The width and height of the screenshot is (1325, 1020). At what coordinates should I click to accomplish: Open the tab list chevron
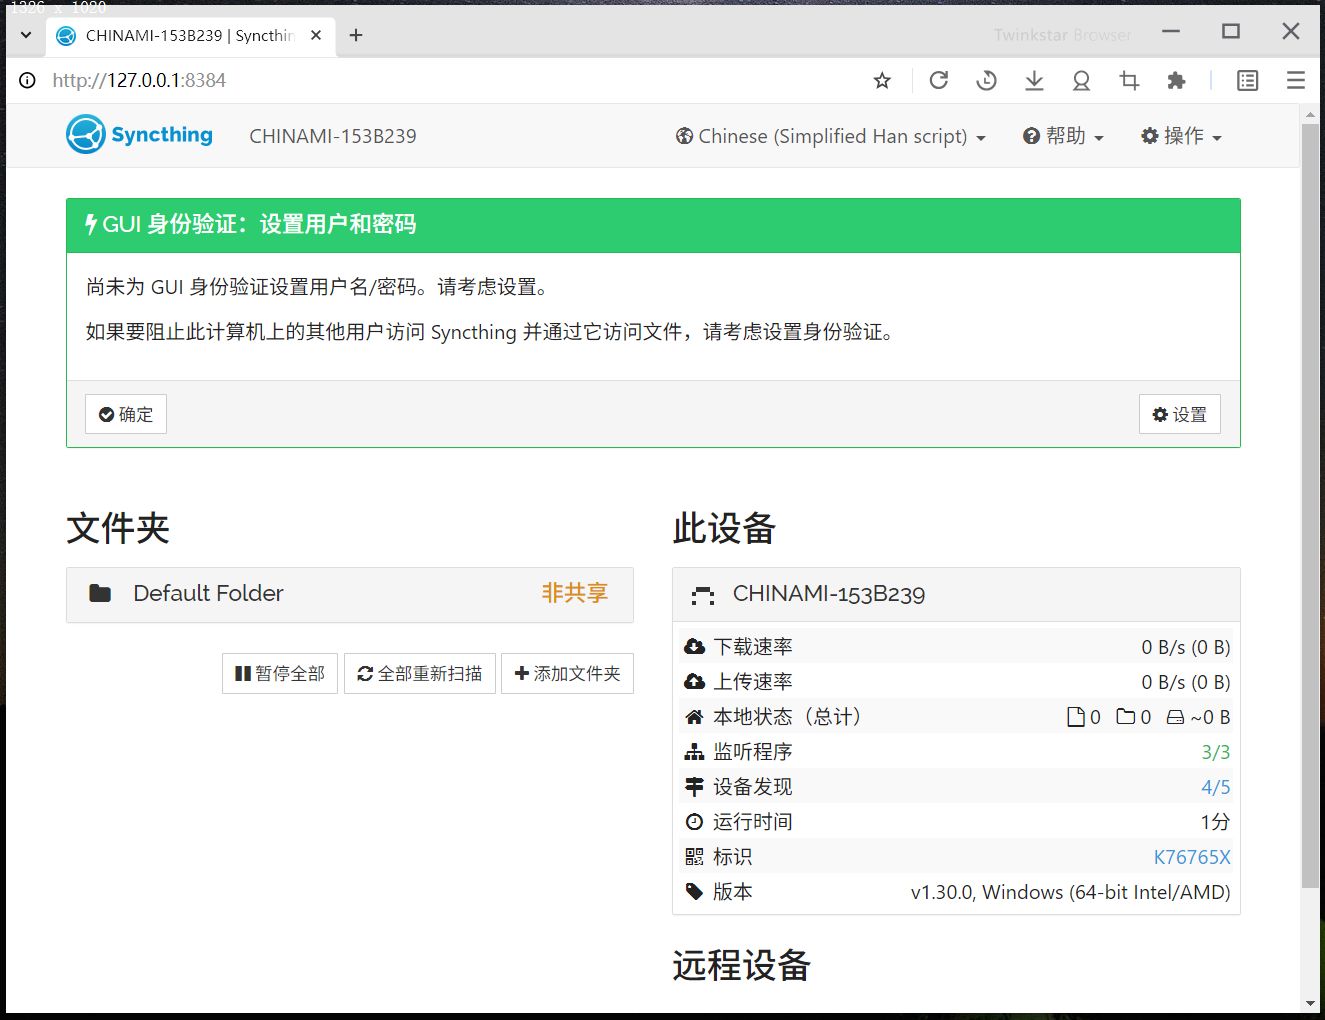26,35
